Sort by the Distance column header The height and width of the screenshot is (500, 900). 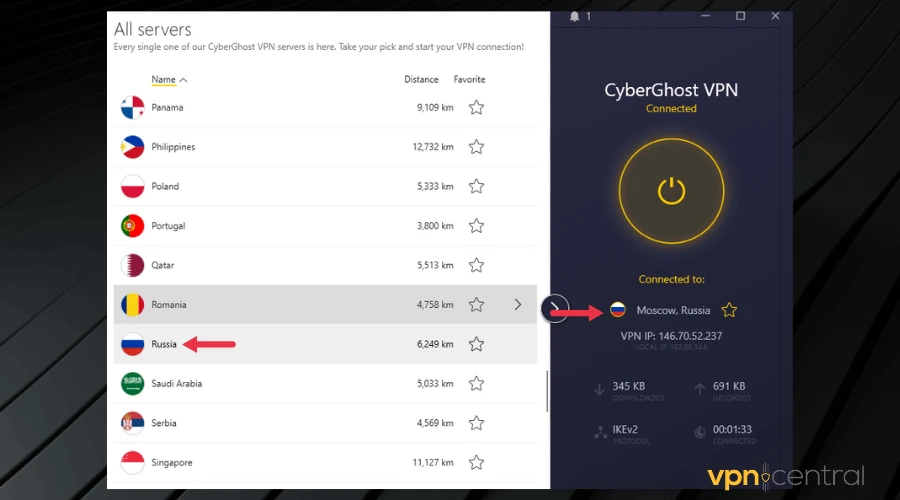pyautogui.click(x=421, y=79)
